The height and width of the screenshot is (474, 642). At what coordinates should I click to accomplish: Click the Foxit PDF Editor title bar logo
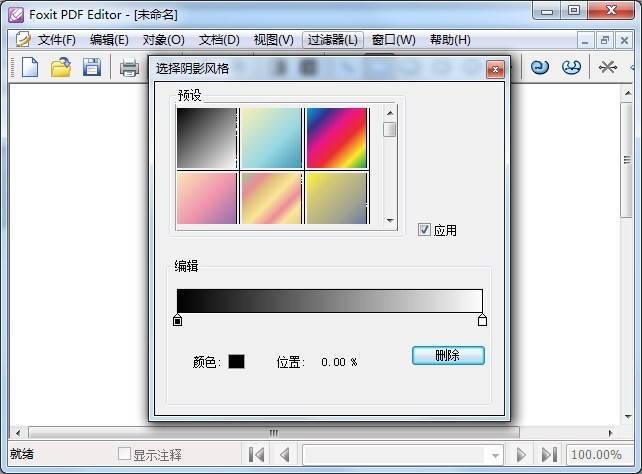click(16, 15)
